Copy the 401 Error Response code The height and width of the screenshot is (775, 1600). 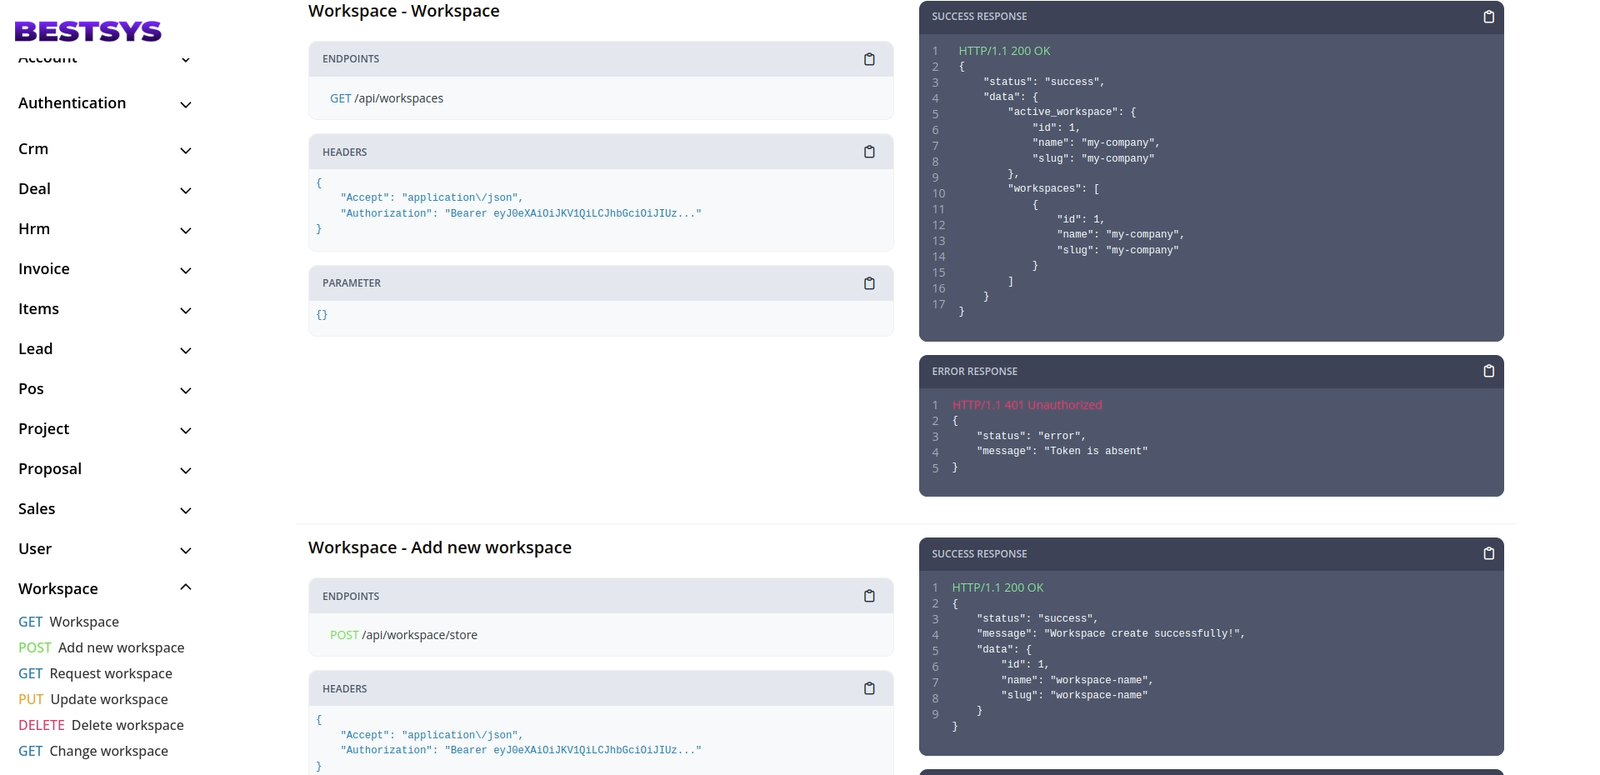click(1488, 371)
